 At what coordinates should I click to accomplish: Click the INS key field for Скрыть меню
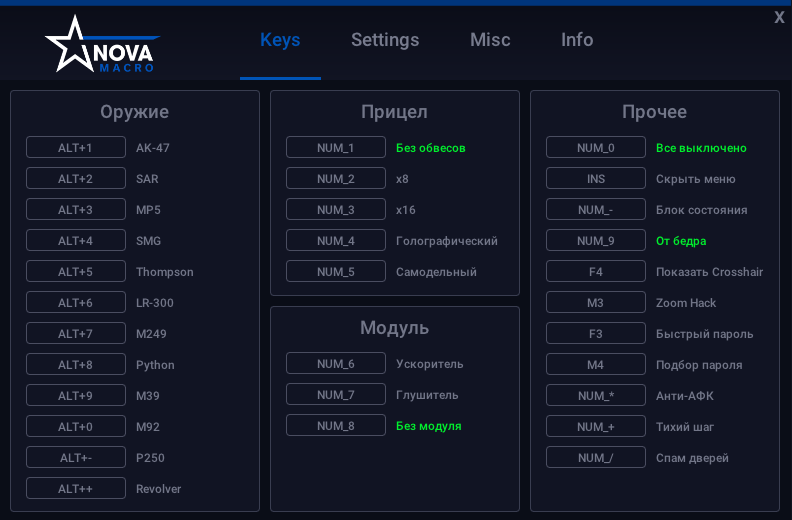(x=595, y=179)
